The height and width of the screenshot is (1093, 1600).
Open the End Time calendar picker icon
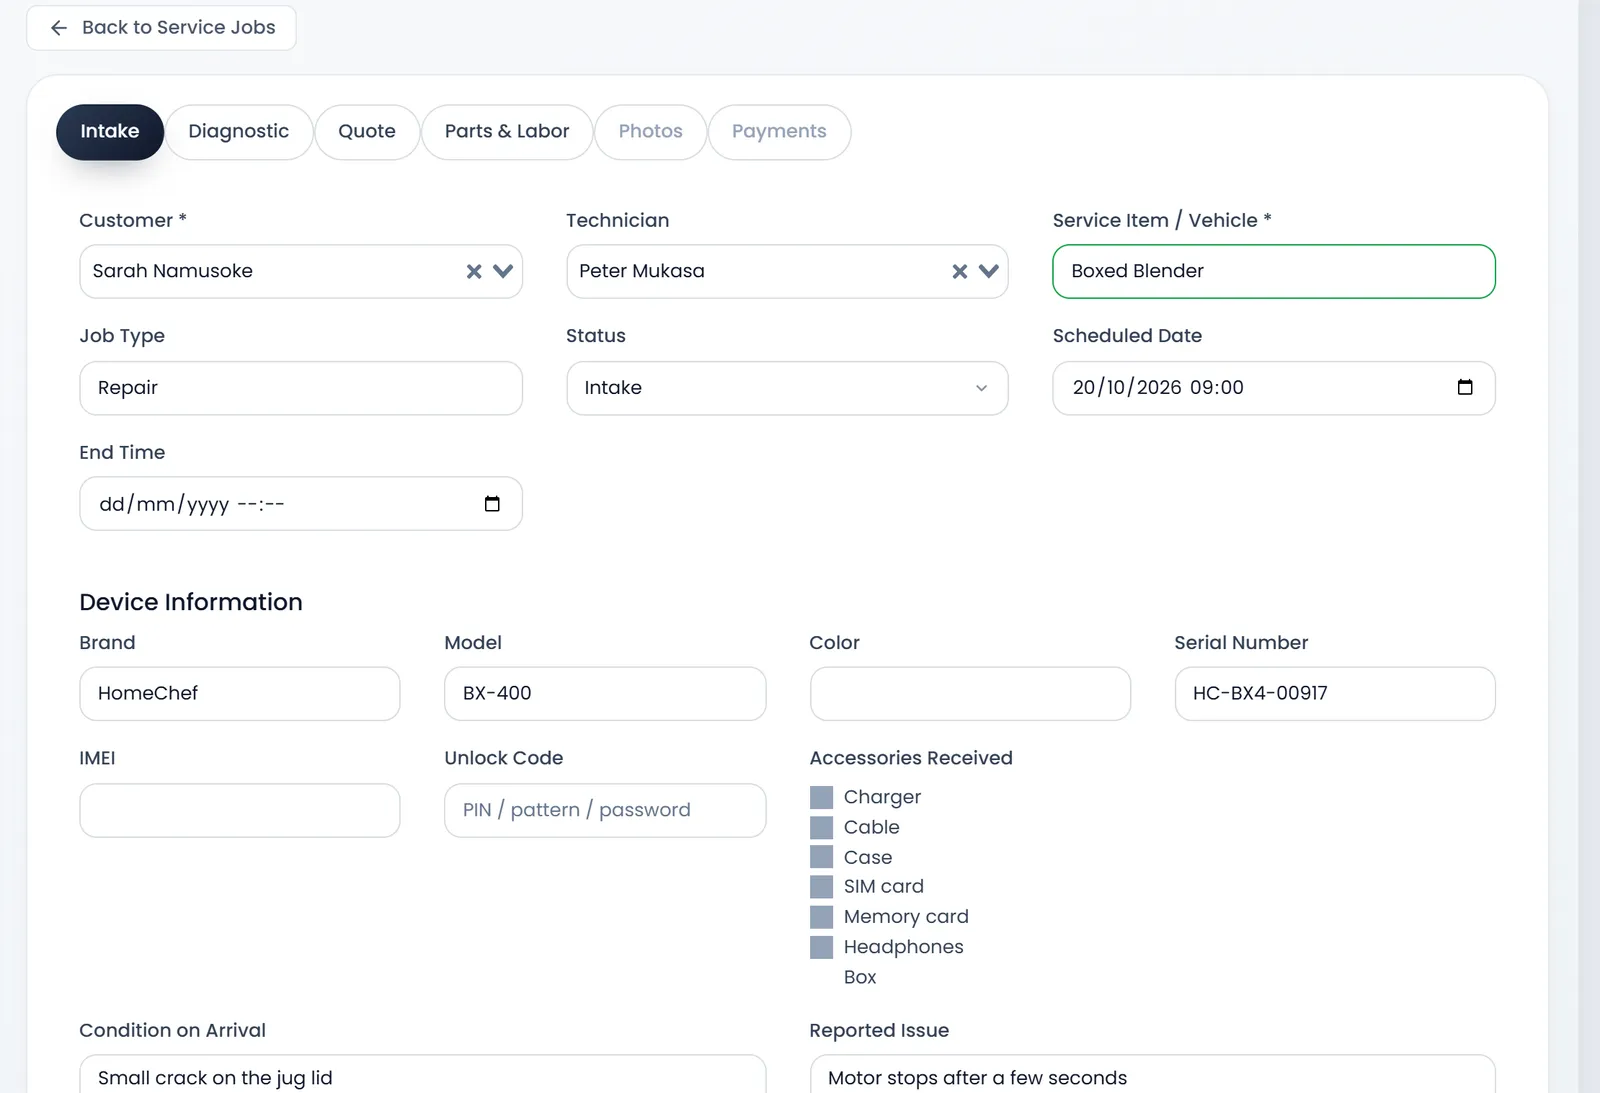coord(492,503)
